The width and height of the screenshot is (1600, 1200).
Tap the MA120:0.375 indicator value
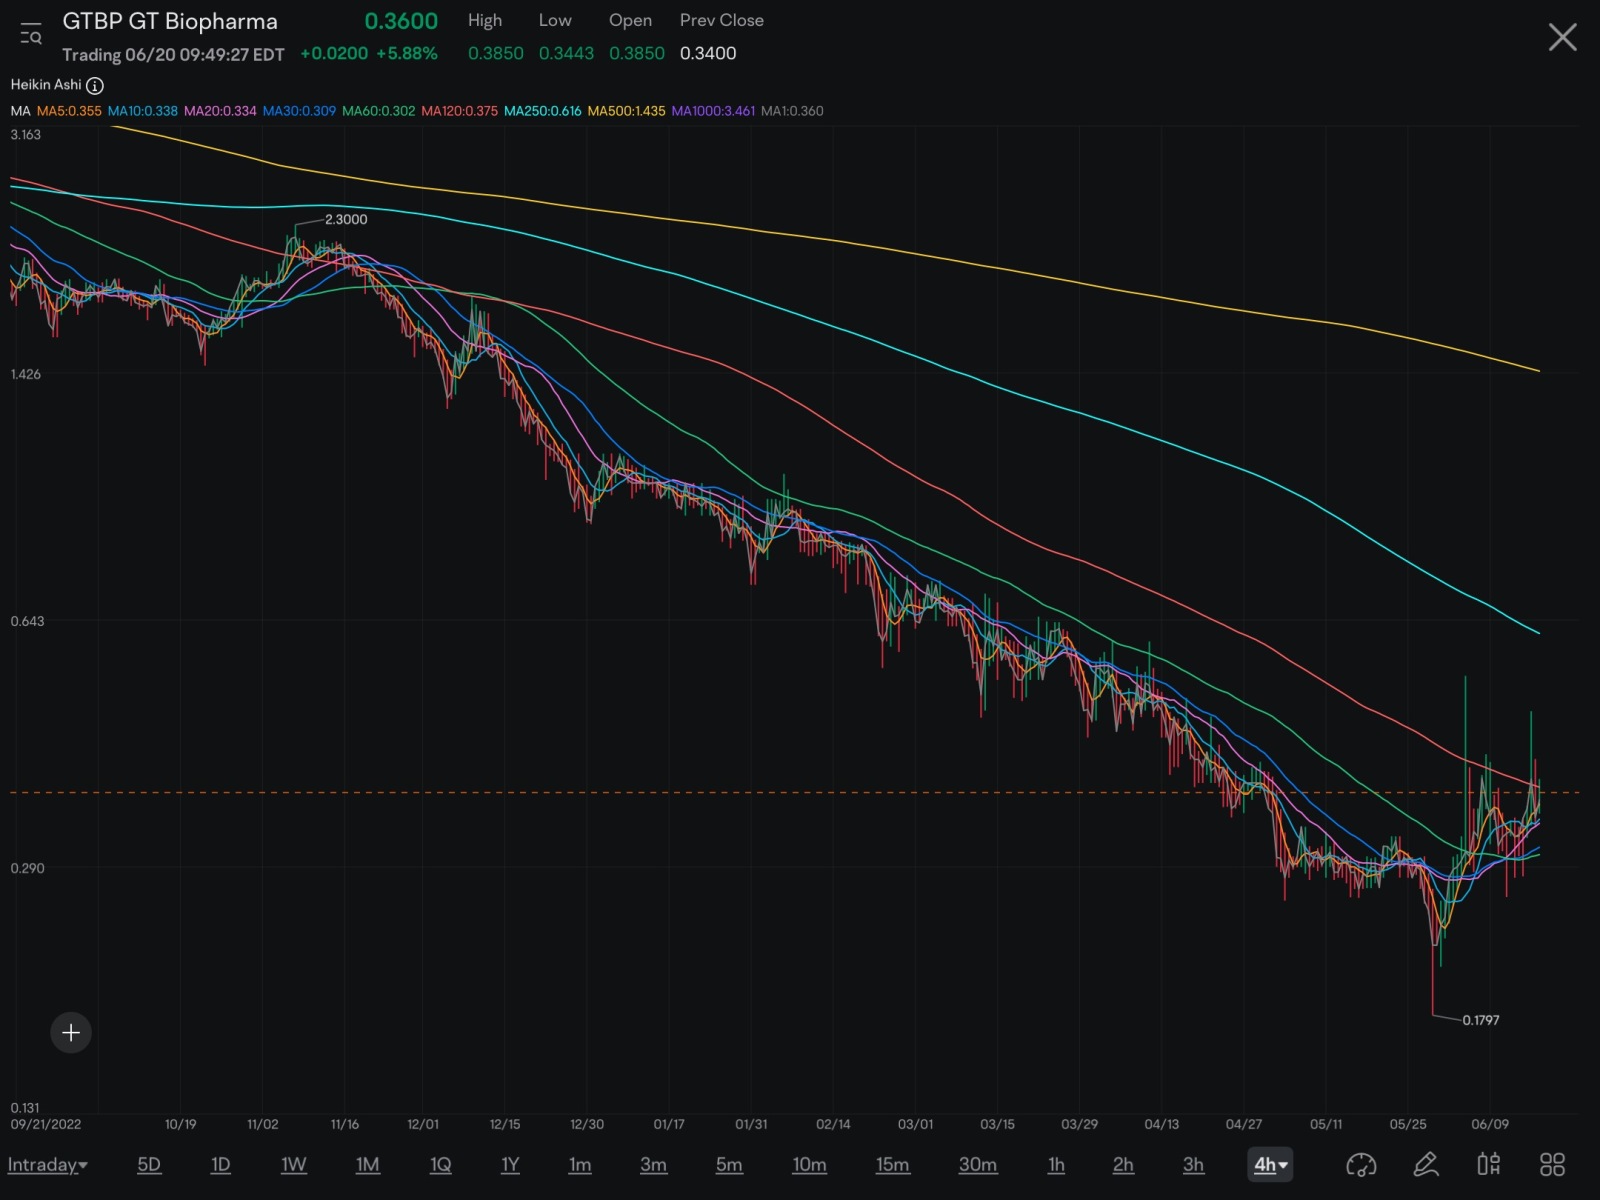coord(459,111)
